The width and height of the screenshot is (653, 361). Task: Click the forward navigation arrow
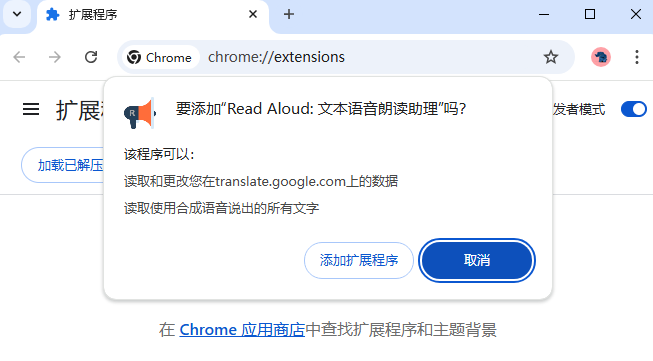[x=55, y=57]
